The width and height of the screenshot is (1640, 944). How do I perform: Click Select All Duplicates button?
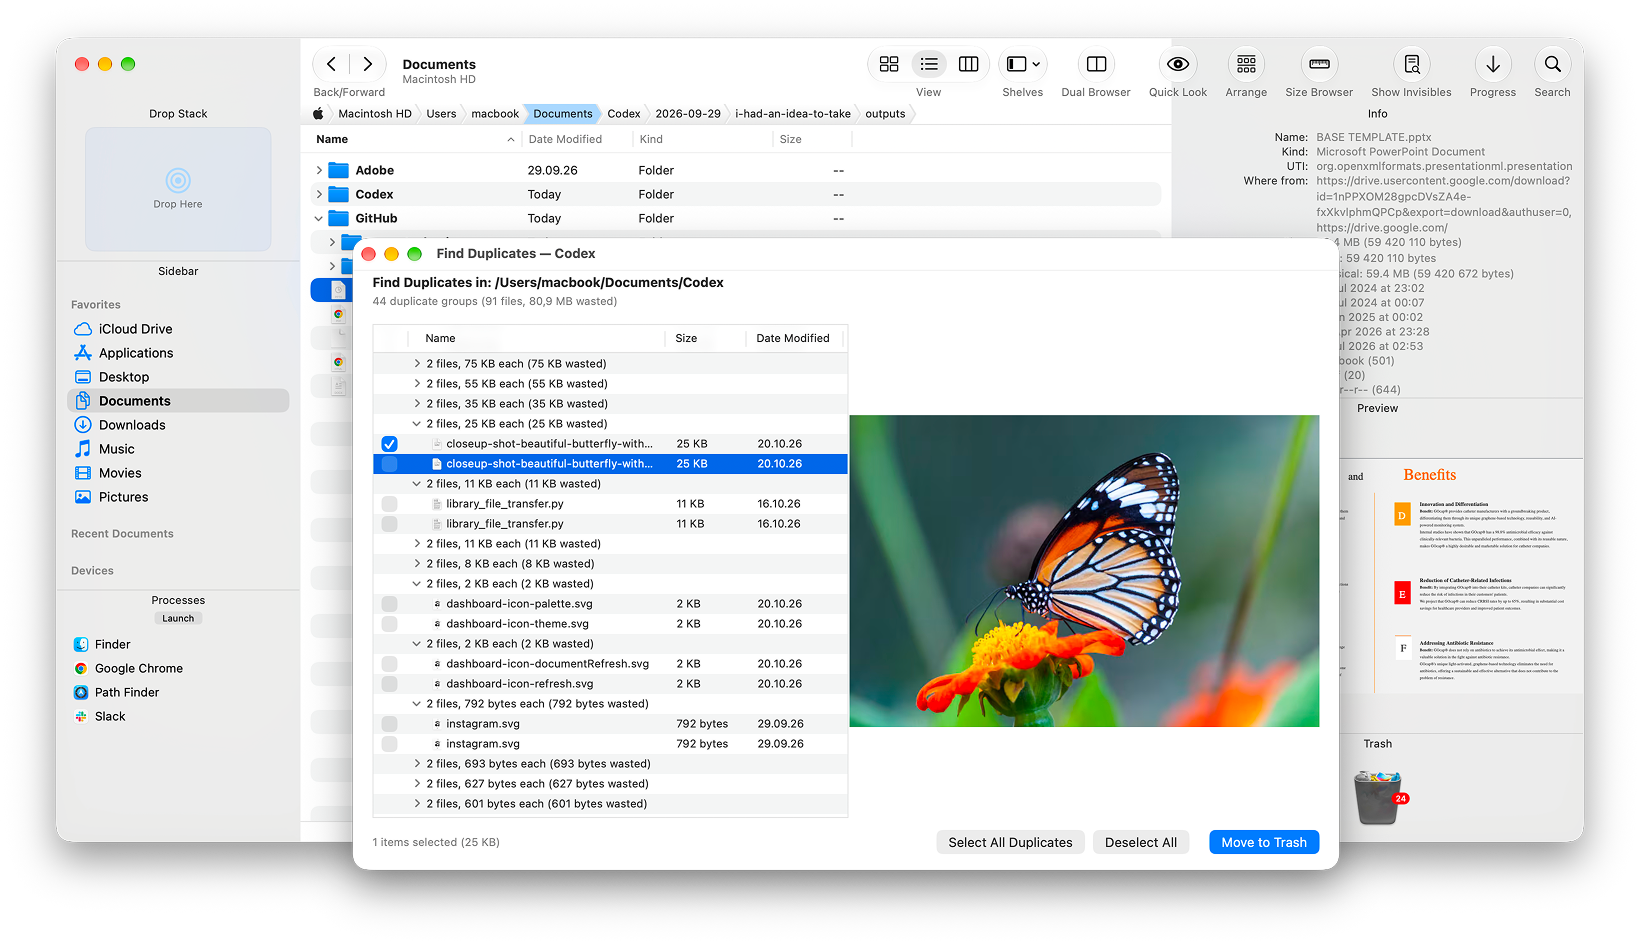coord(1010,843)
